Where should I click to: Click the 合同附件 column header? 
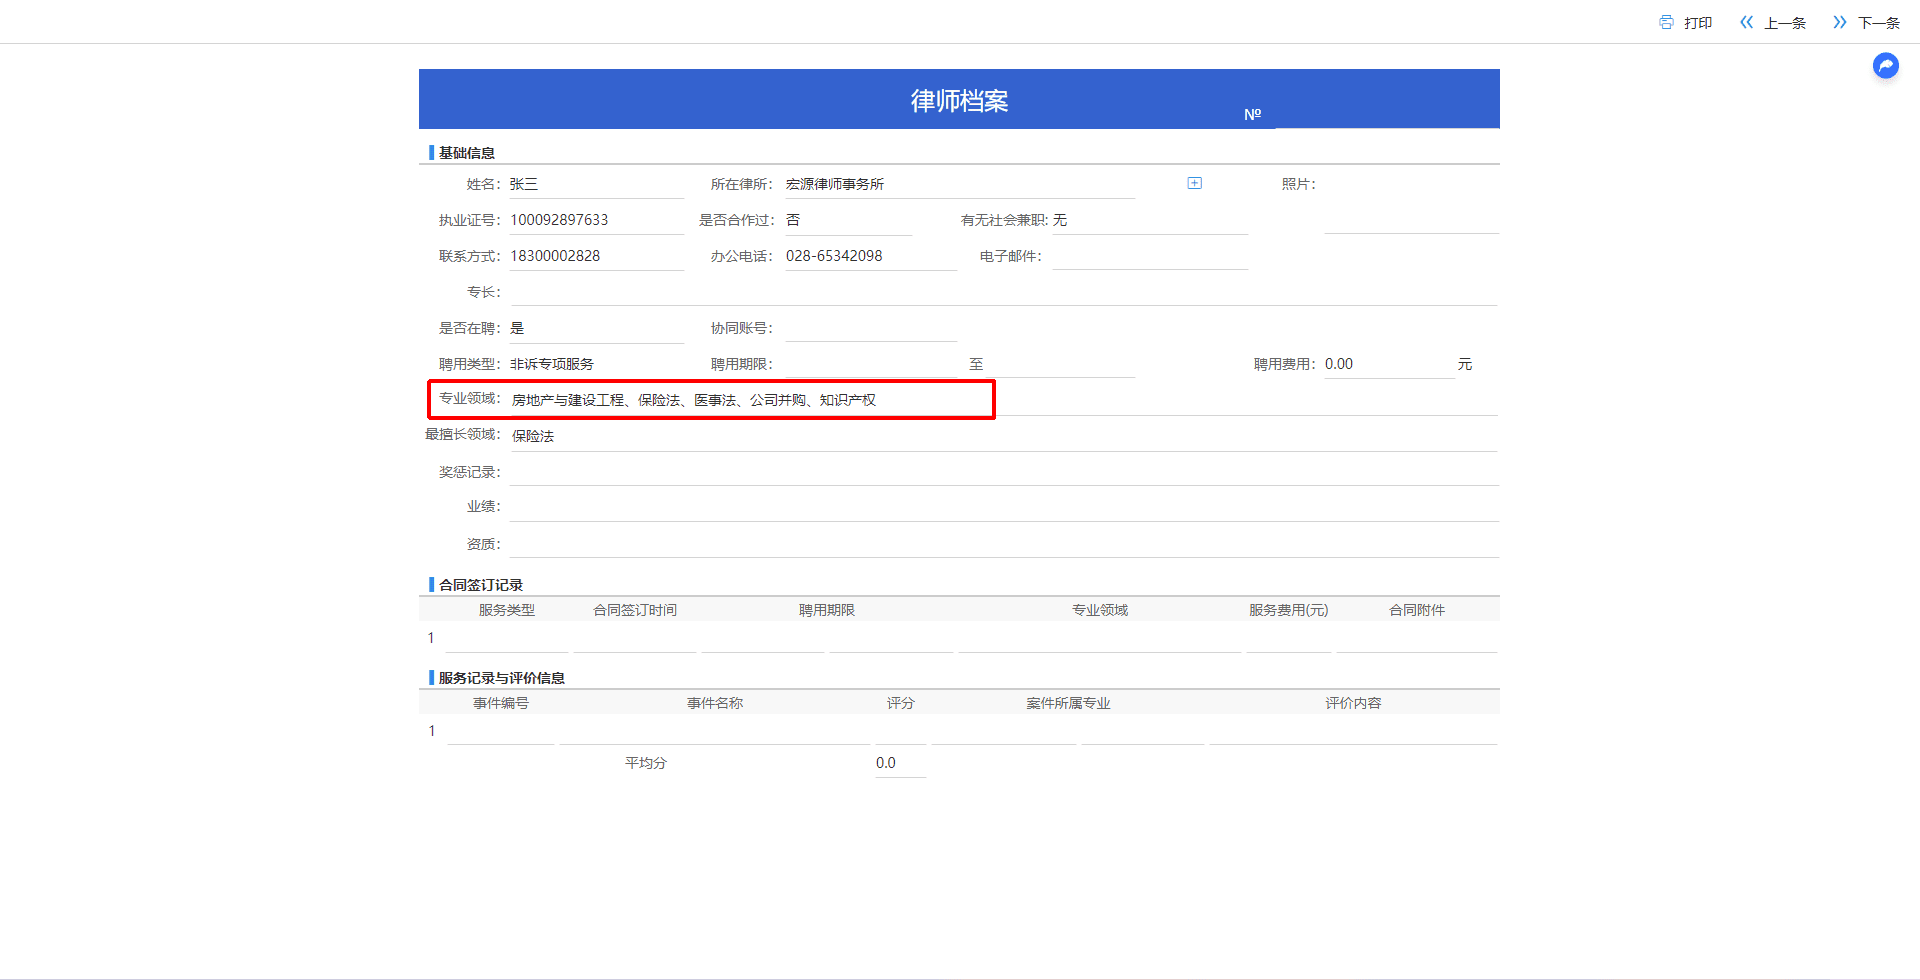[1417, 610]
